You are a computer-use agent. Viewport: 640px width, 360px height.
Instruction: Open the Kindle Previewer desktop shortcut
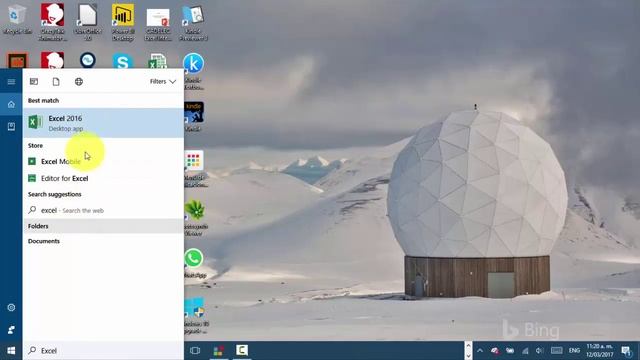click(193, 22)
